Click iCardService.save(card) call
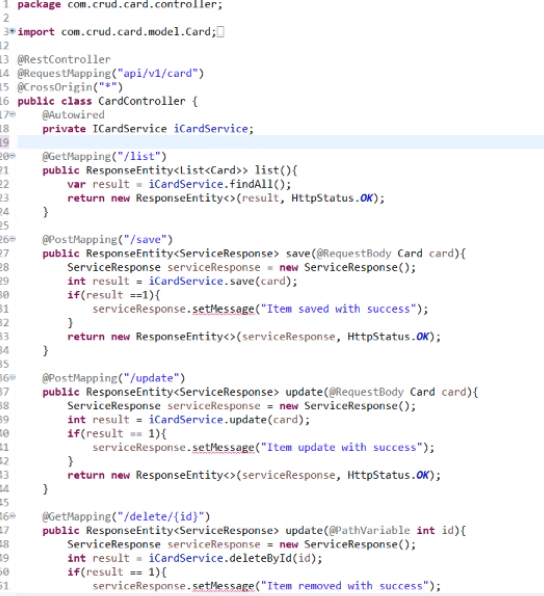The image size is (544, 596). 220,281
